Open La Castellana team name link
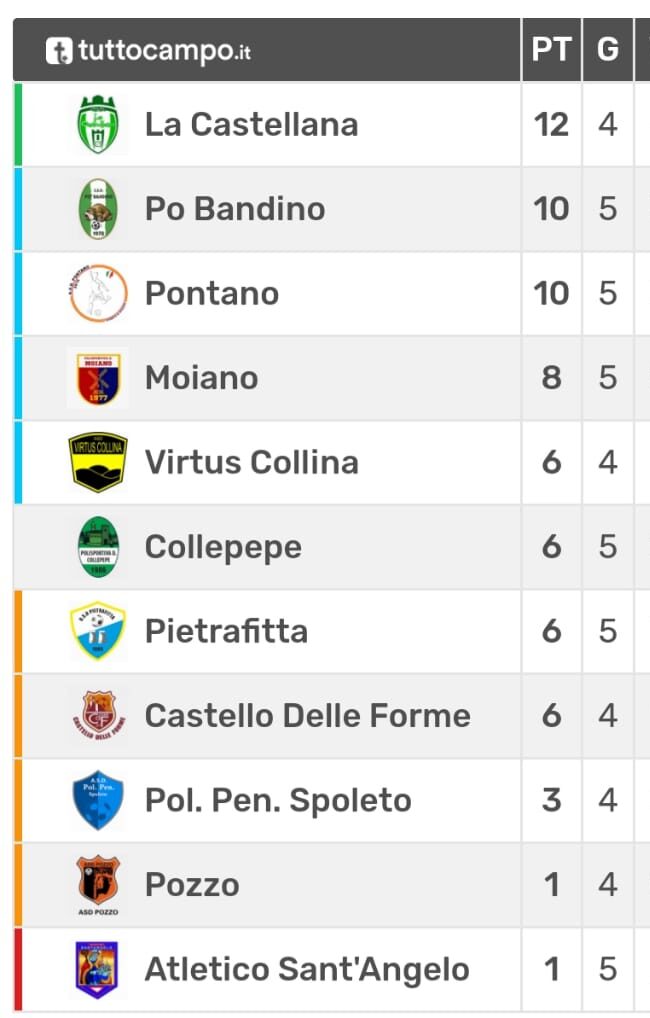650x1018 pixels. tap(251, 125)
